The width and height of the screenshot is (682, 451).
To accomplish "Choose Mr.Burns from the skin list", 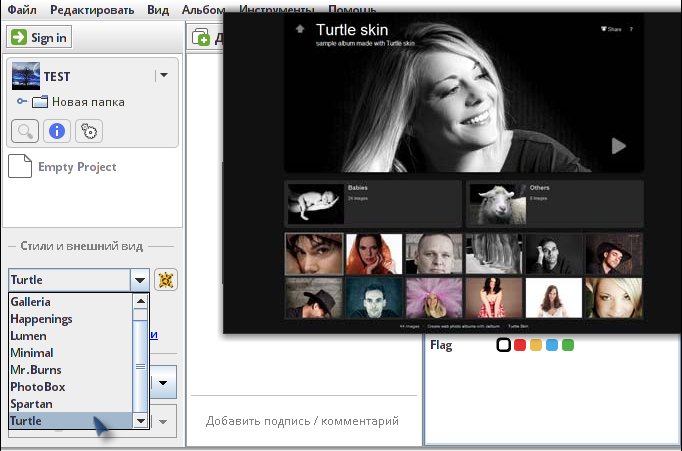I will click(70, 370).
